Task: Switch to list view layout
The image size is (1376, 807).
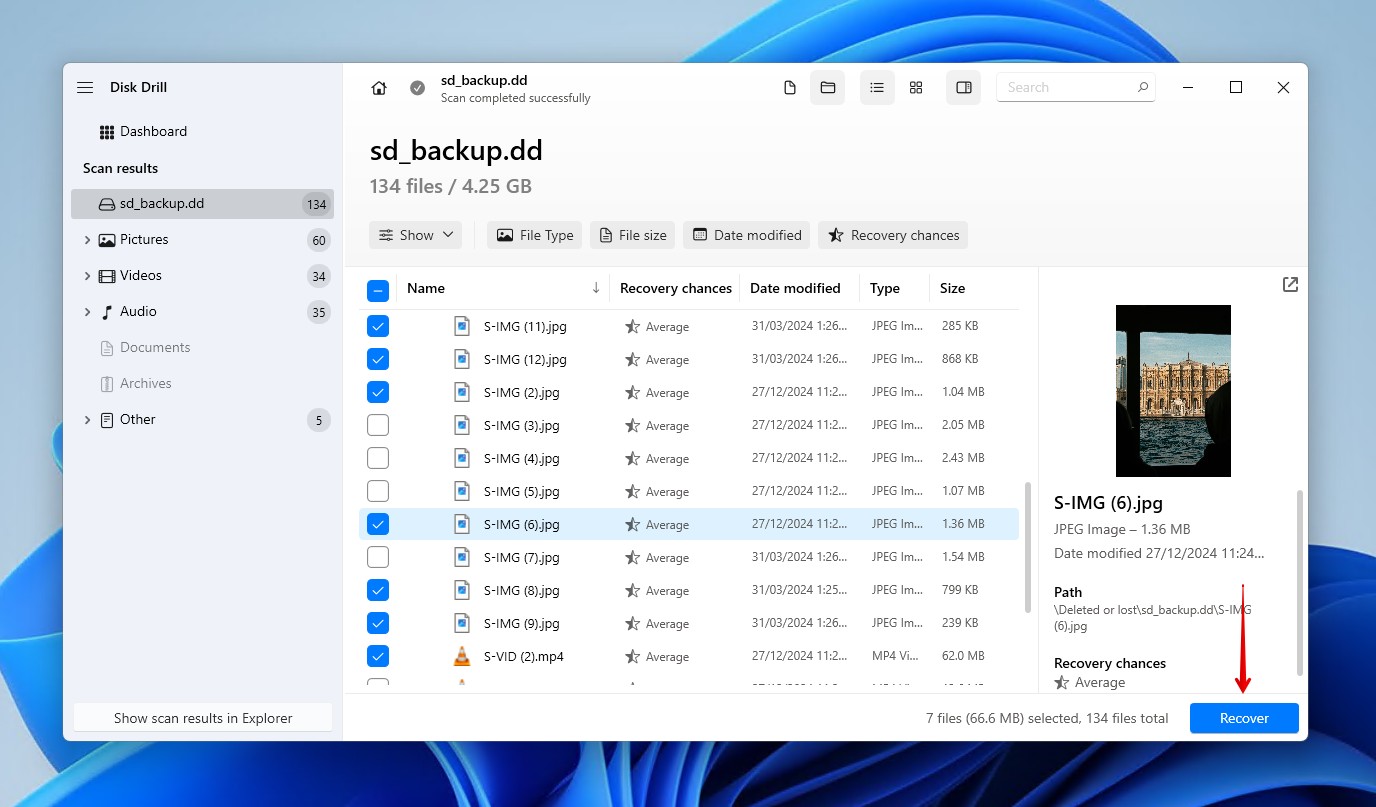Action: click(877, 87)
